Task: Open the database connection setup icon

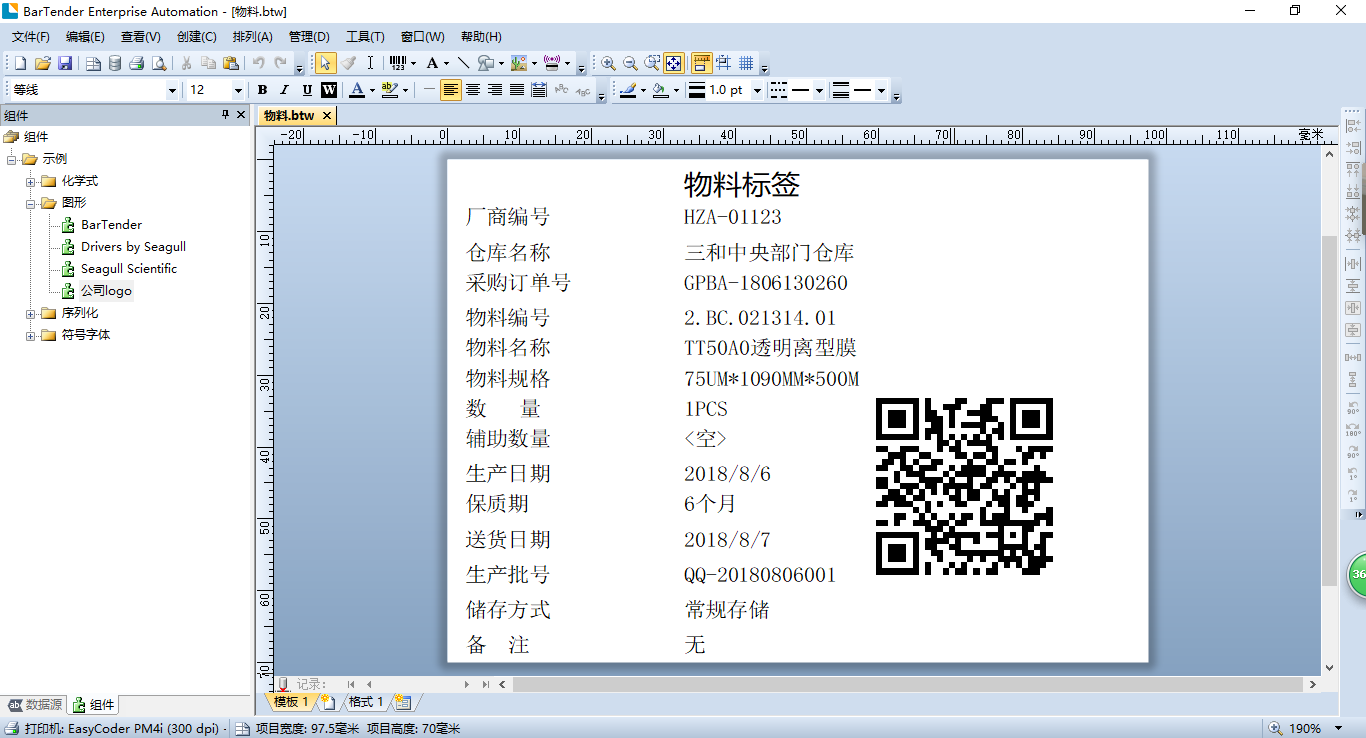Action: point(115,63)
